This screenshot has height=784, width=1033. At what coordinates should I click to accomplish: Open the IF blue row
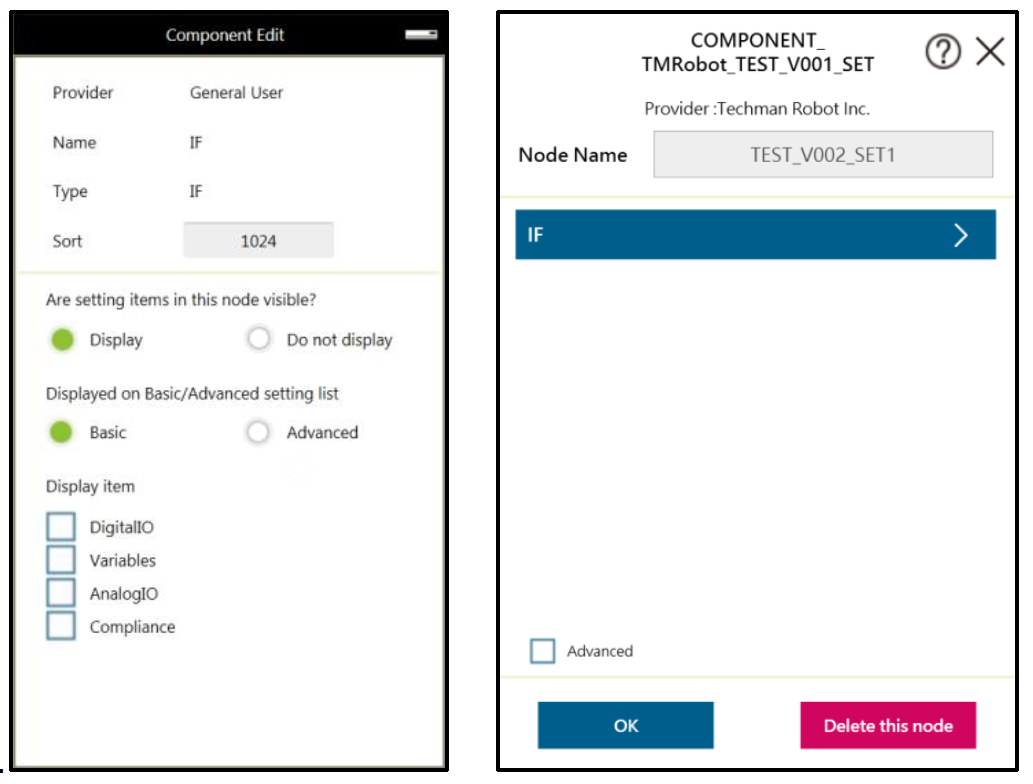(755, 235)
